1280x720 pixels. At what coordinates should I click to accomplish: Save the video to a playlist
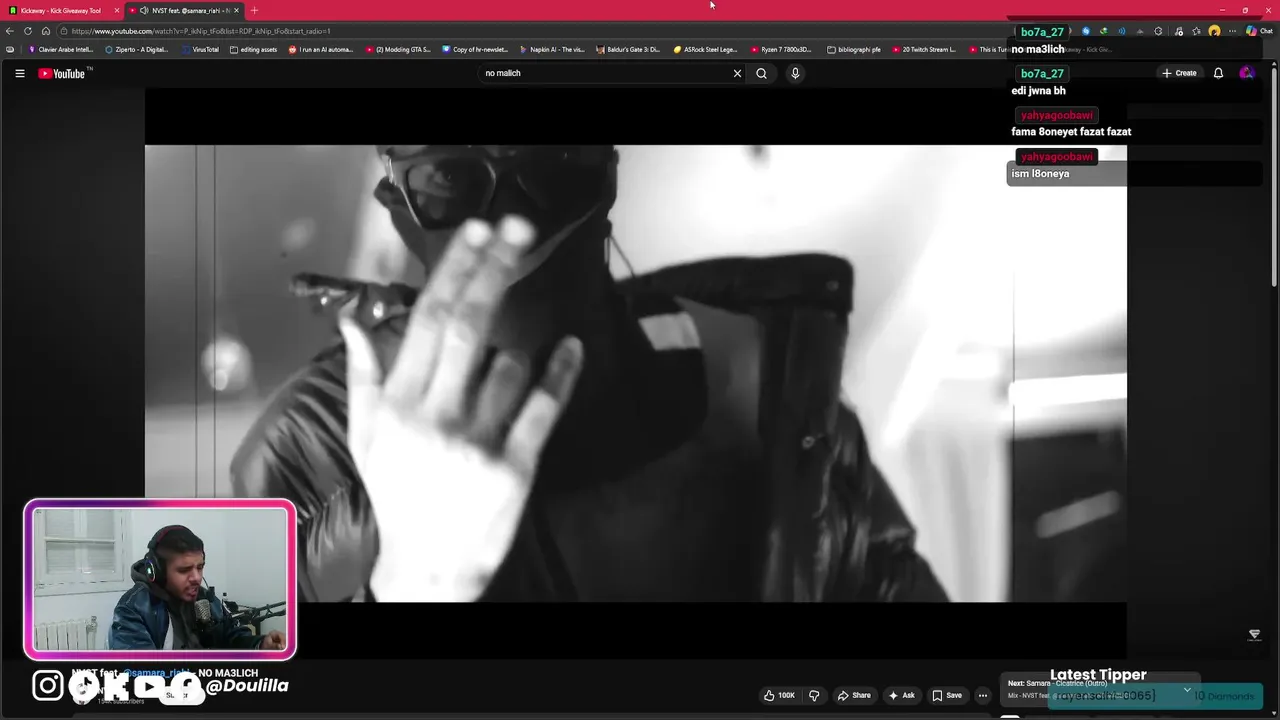click(947, 695)
